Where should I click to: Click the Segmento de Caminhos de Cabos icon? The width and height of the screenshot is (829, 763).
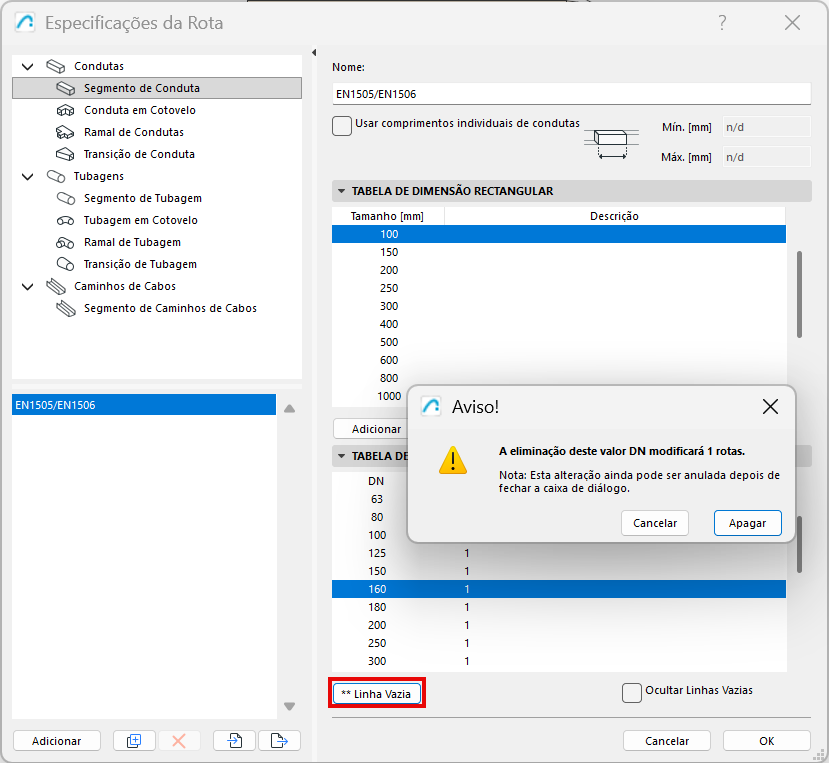point(66,308)
